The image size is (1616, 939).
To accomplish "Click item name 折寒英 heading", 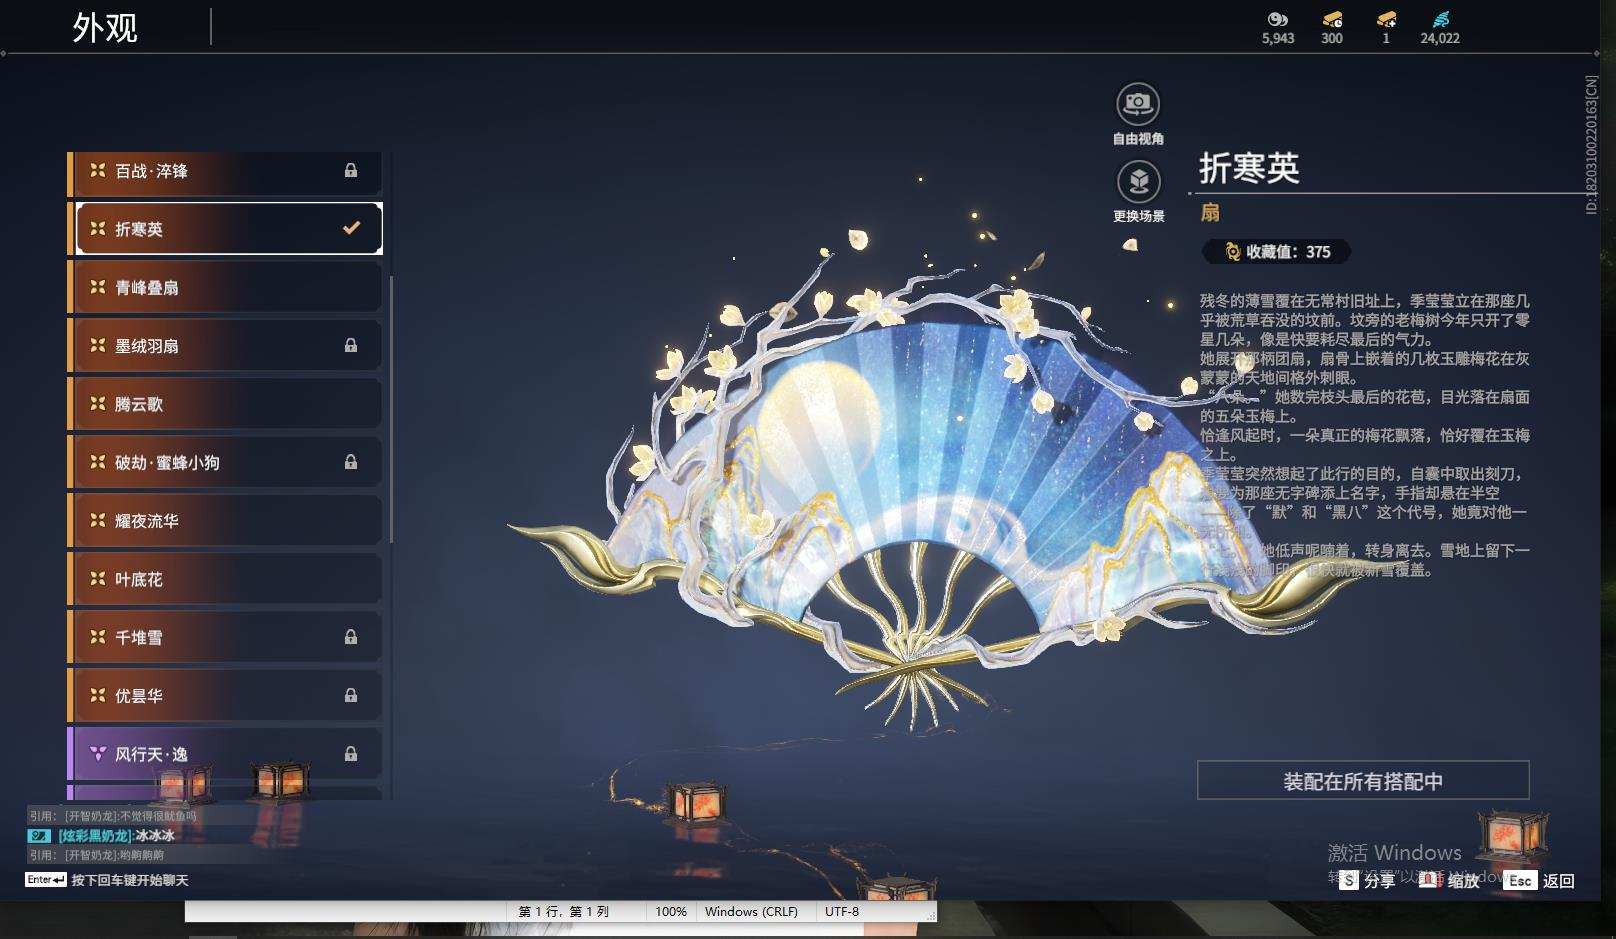I will coord(1249,167).
